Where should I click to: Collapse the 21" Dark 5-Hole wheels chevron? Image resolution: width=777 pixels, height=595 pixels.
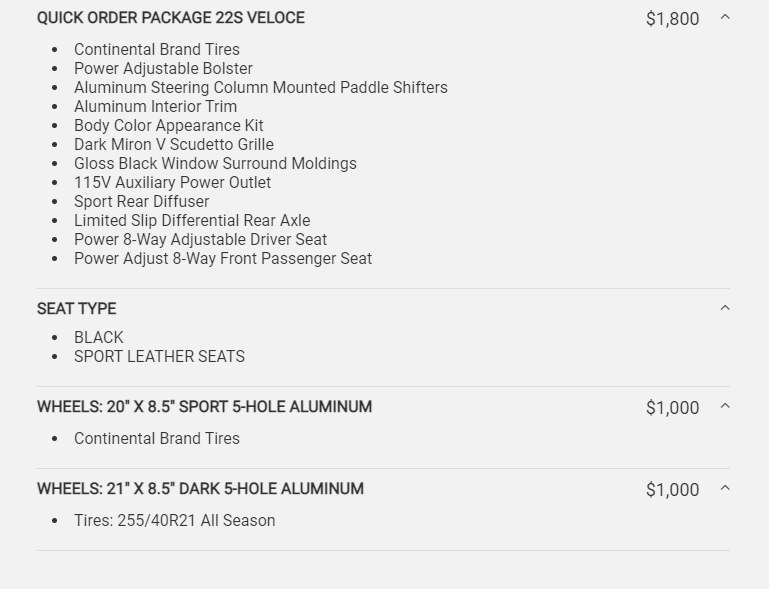725,489
